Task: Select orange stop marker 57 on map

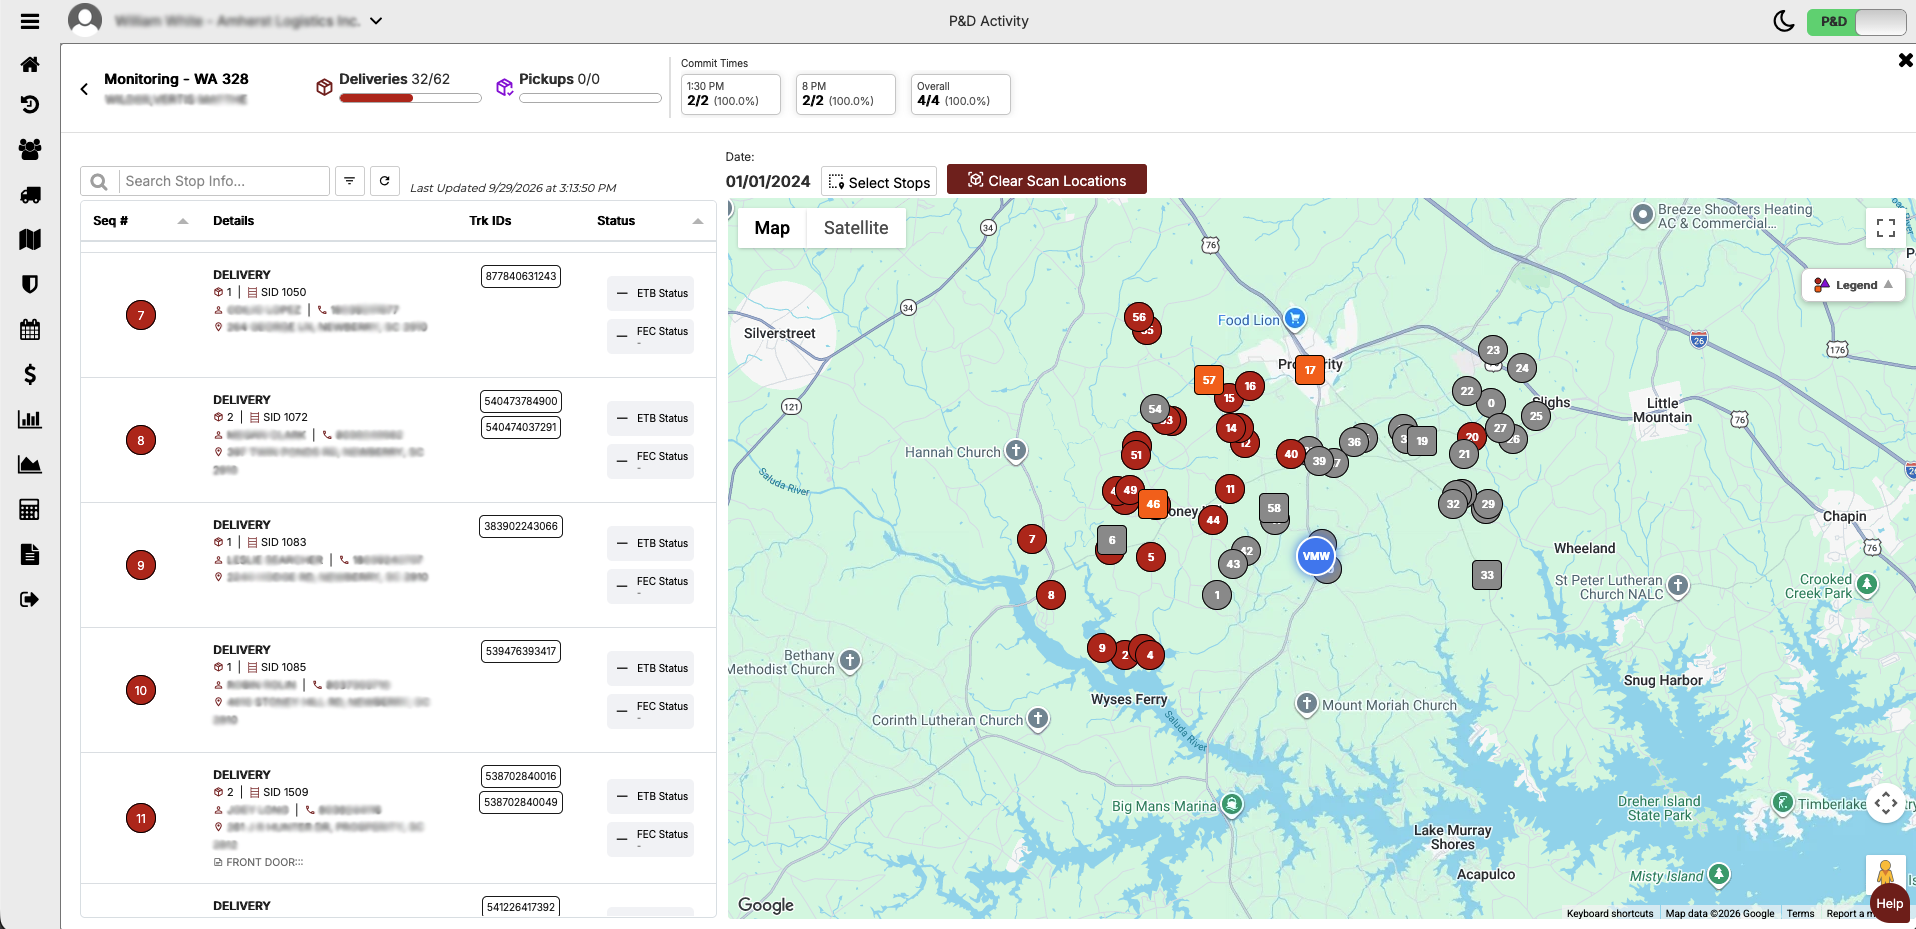Action: (x=1209, y=380)
